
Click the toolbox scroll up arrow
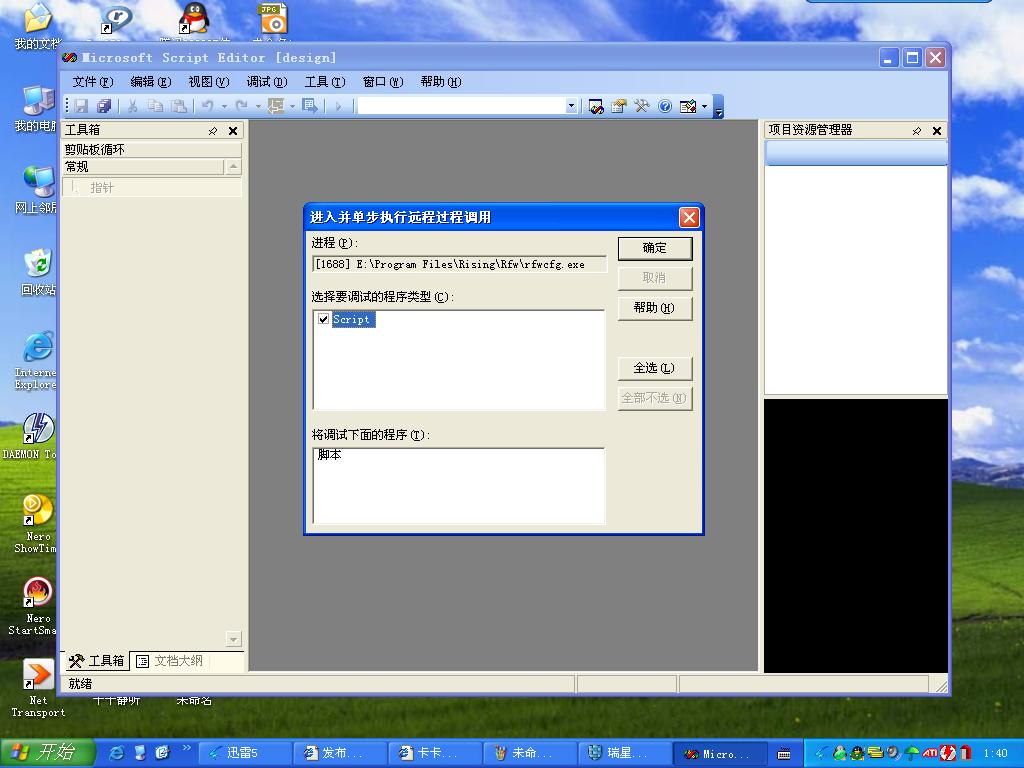click(233, 167)
